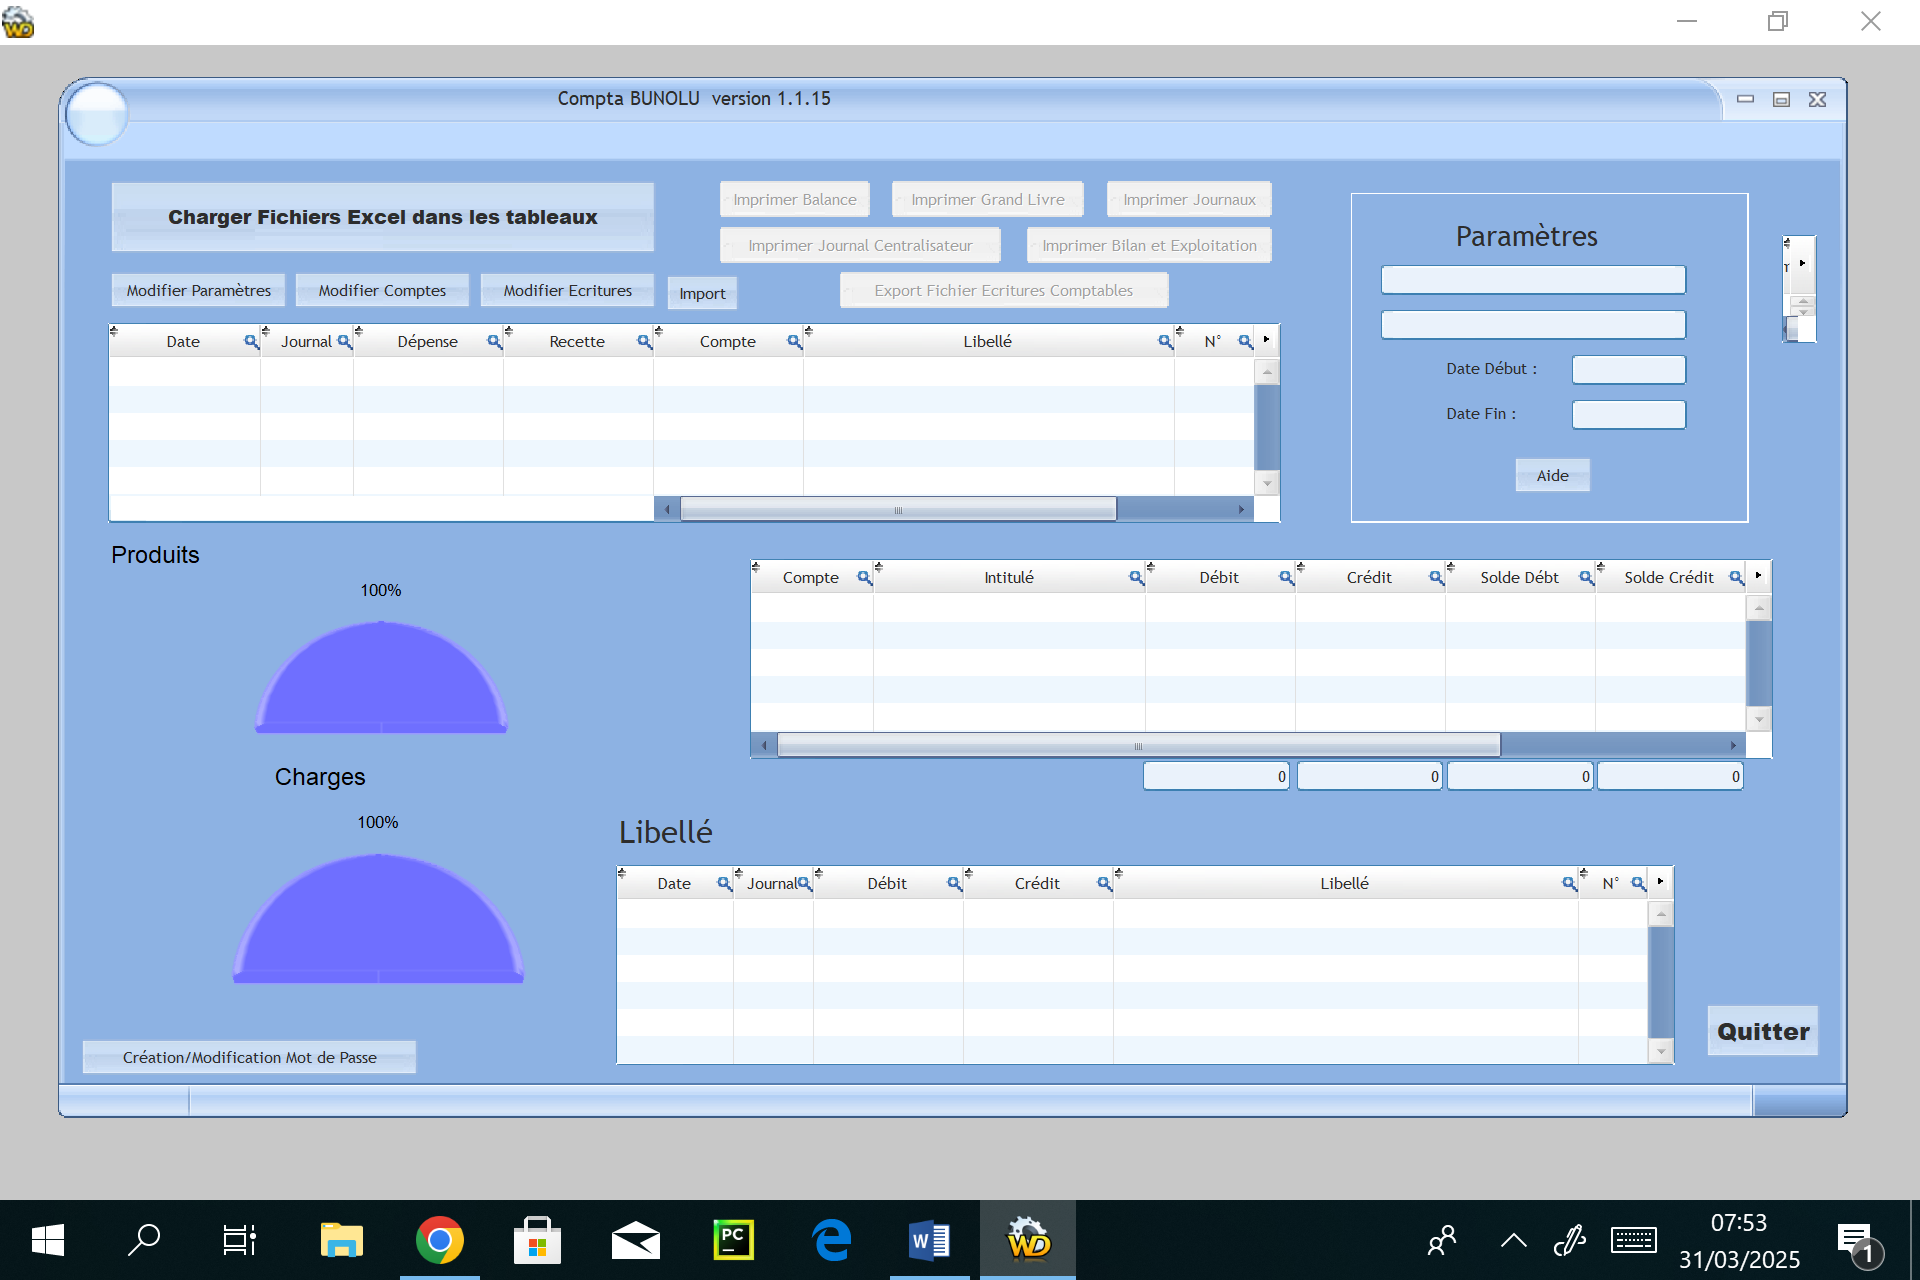Click search icon in bottom Crédit column
Screen dimensions: 1920x1280
[1104, 884]
